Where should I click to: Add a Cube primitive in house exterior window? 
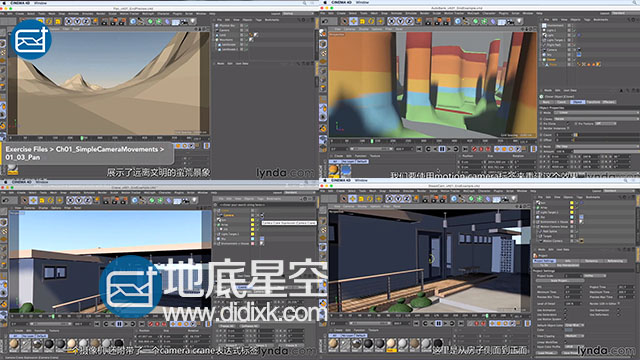tap(135, 200)
